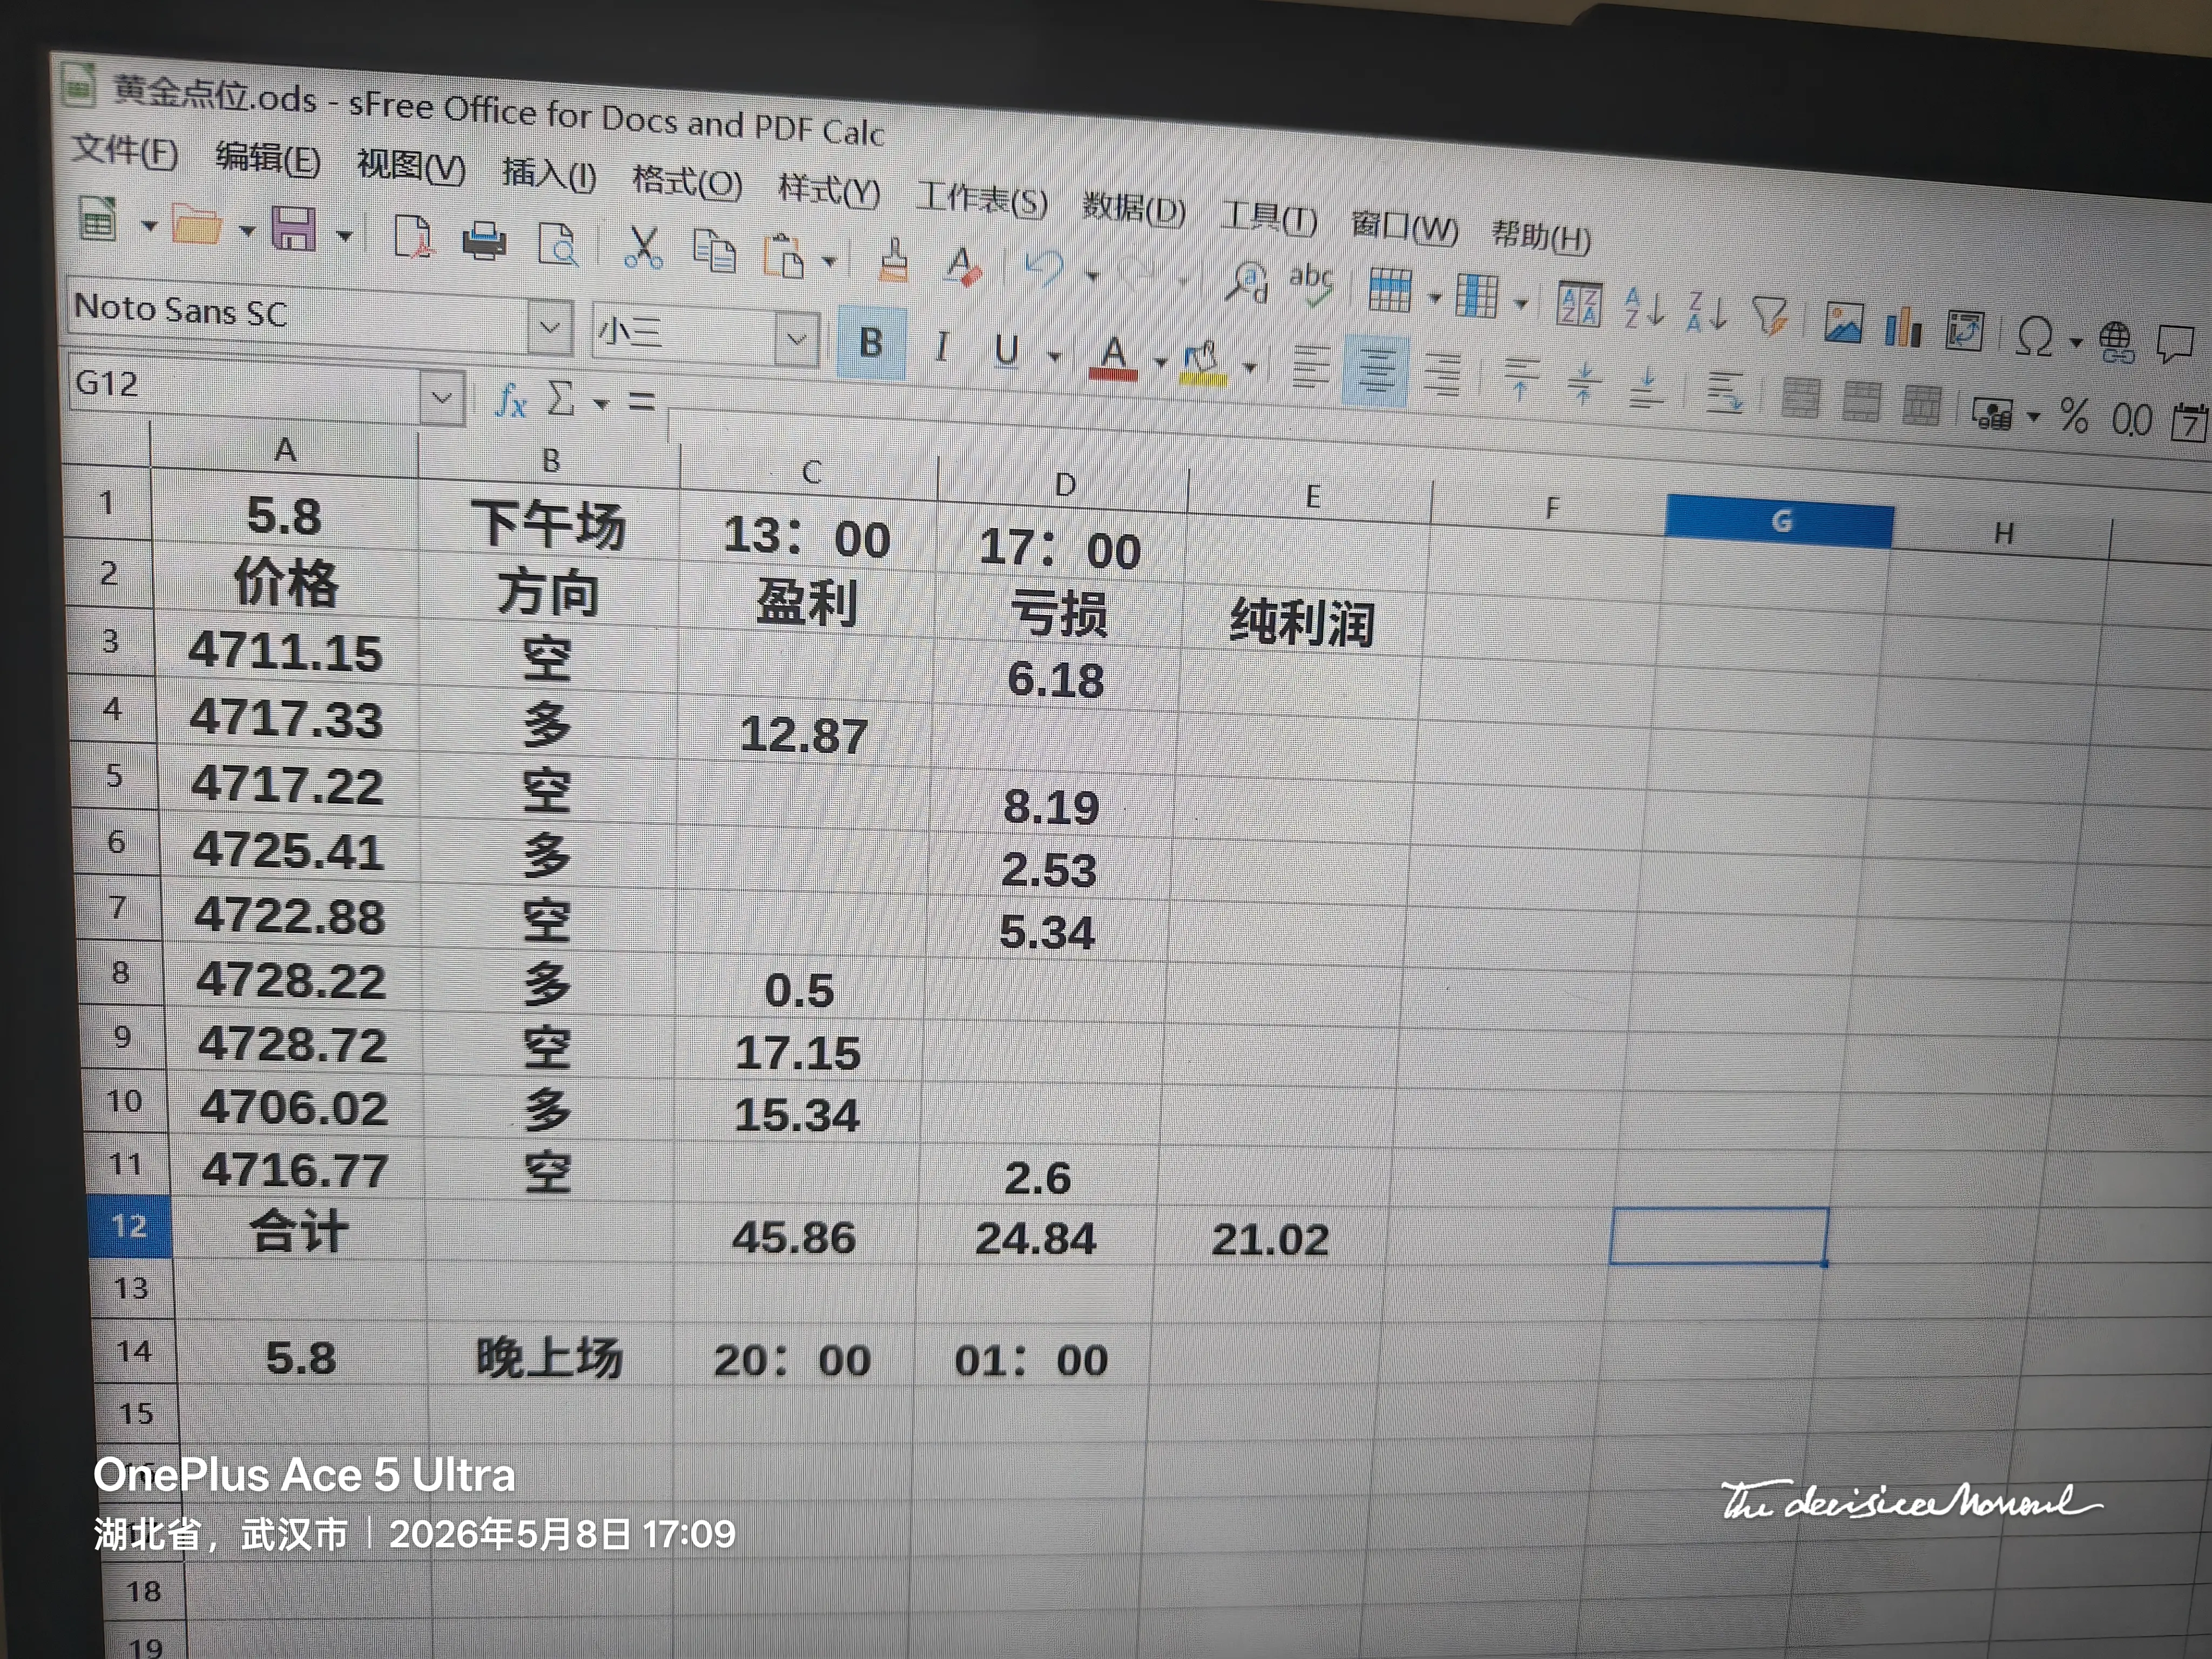Toggle wrap text
2212x1659 pixels.
(x=1725, y=392)
